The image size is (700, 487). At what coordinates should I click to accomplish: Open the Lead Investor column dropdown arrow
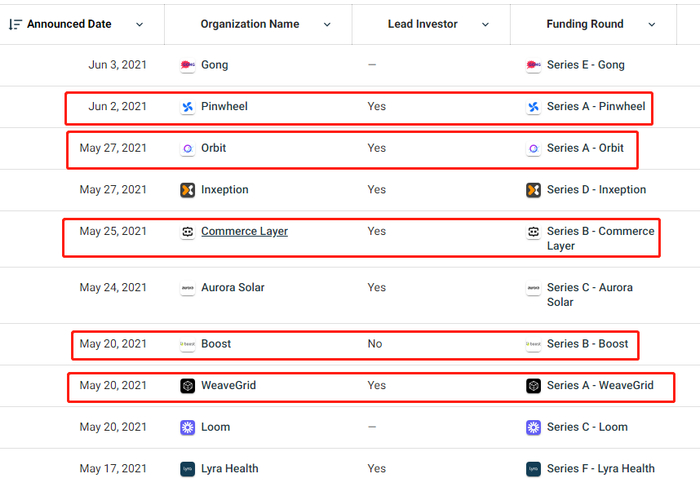pos(485,25)
